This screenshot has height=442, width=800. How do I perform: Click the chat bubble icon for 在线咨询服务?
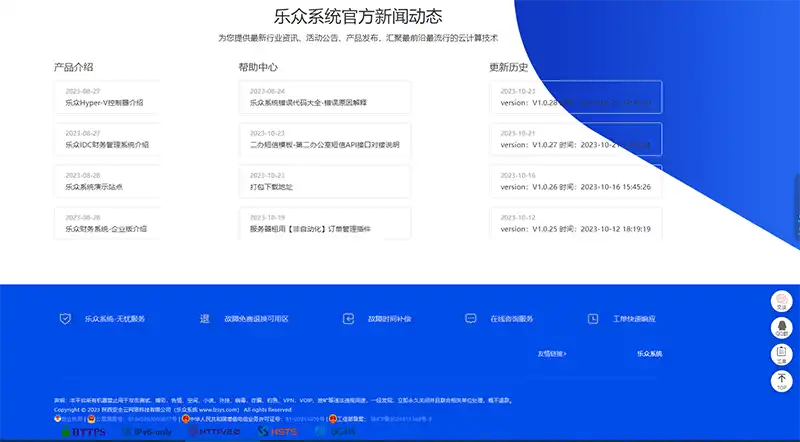[471, 319]
